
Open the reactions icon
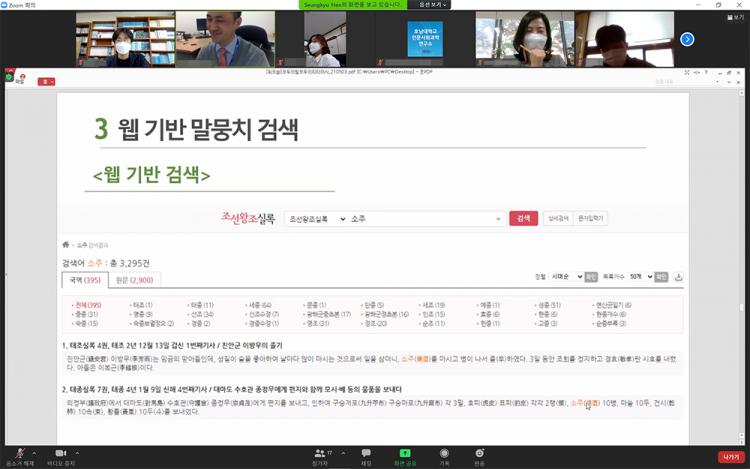tap(480, 453)
